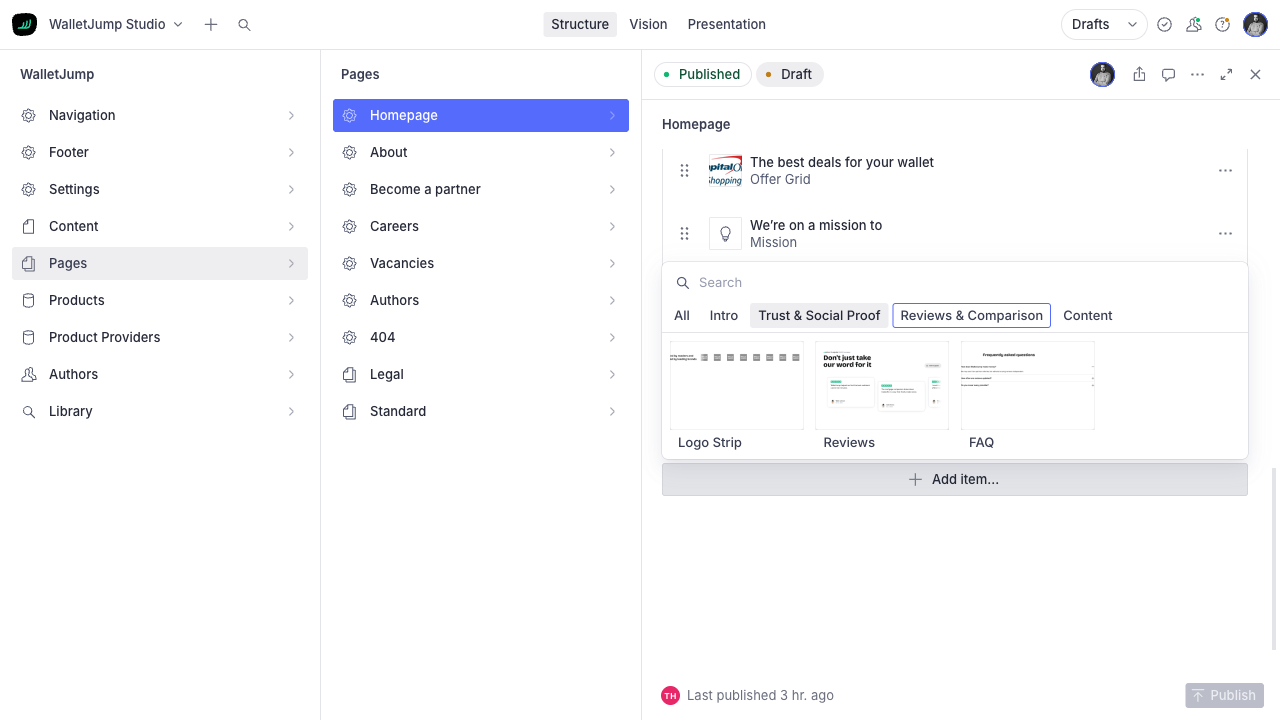Click the expand fullscreen icon in editor
Image resolution: width=1280 pixels, height=720 pixels.
[x=1226, y=74]
